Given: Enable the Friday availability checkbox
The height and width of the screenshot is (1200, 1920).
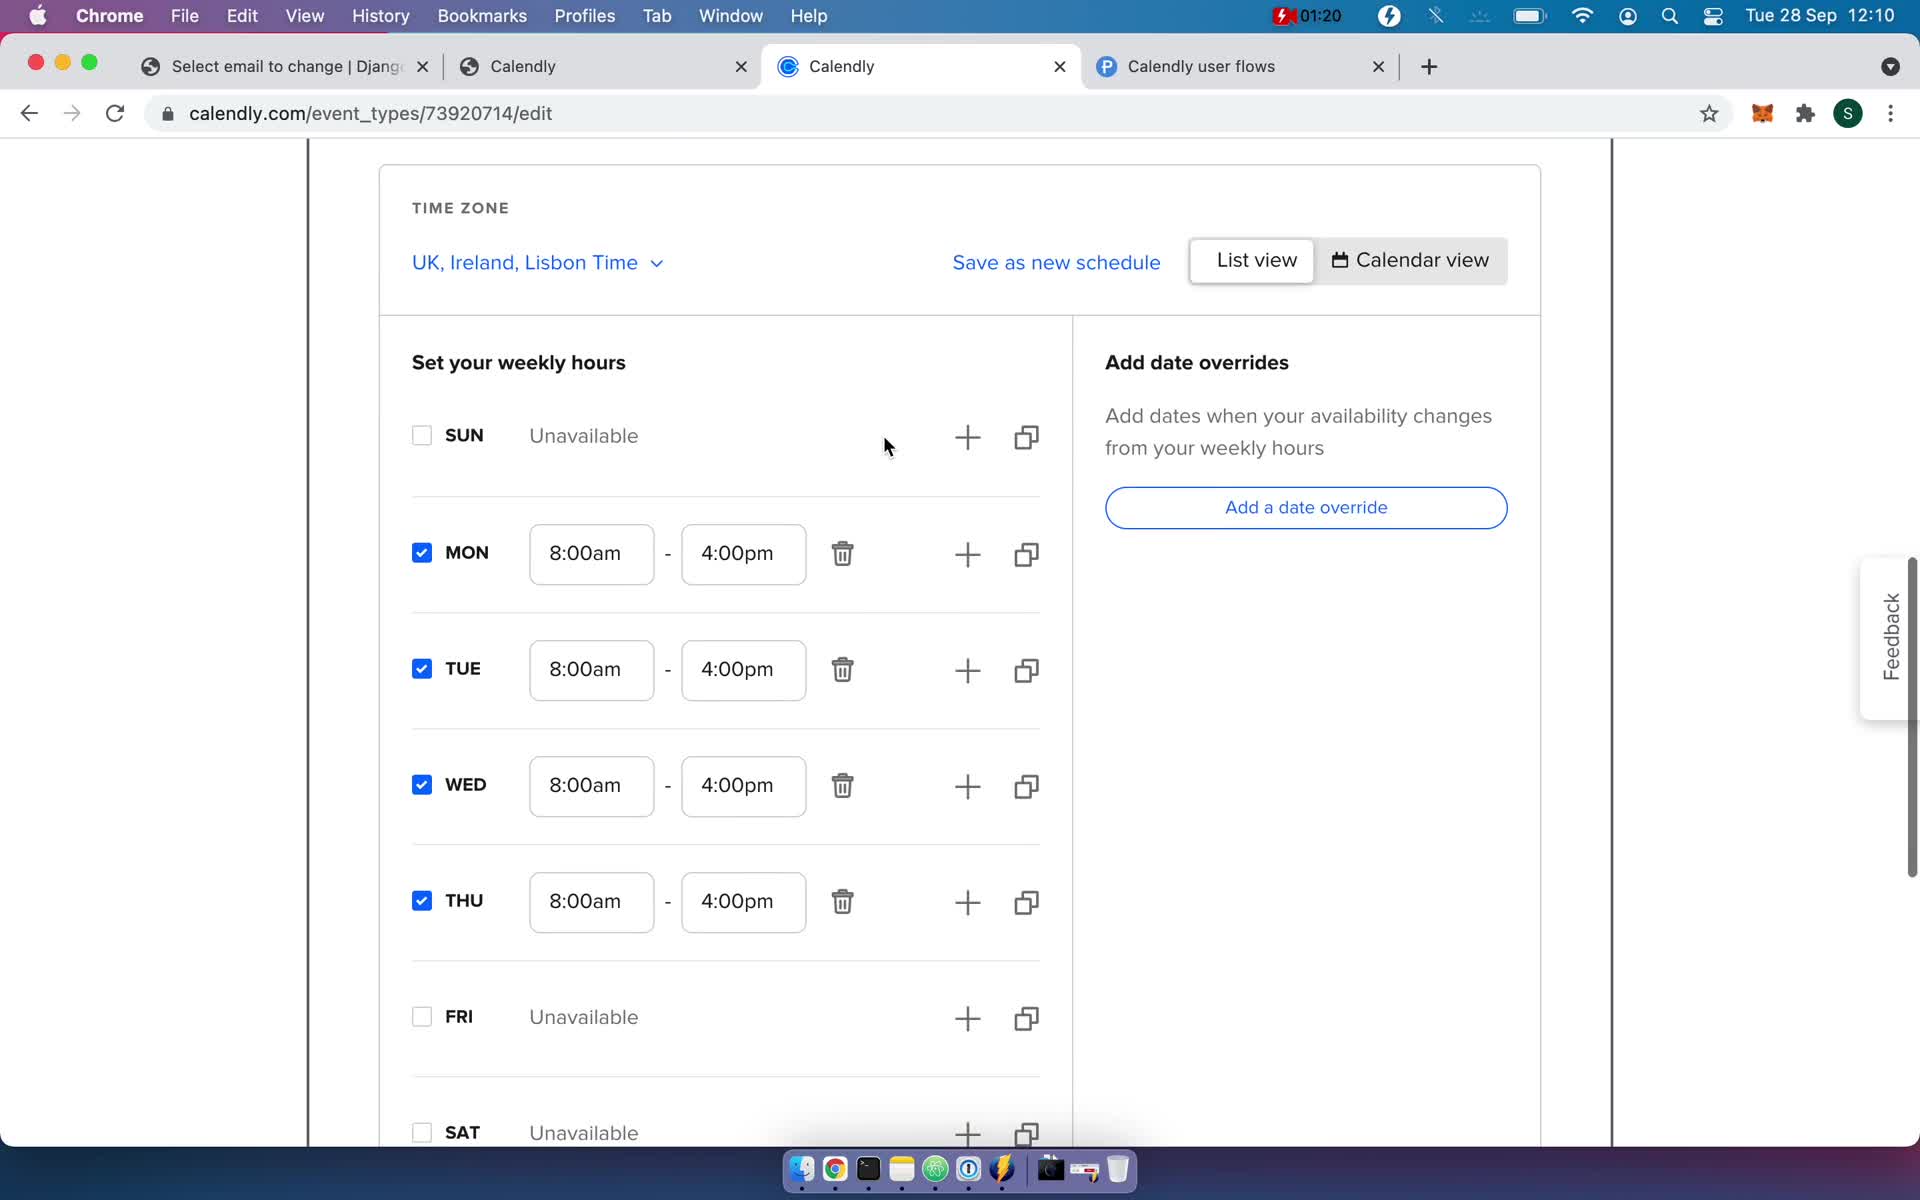Looking at the screenshot, I should pyautogui.click(x=422, y=1016).
